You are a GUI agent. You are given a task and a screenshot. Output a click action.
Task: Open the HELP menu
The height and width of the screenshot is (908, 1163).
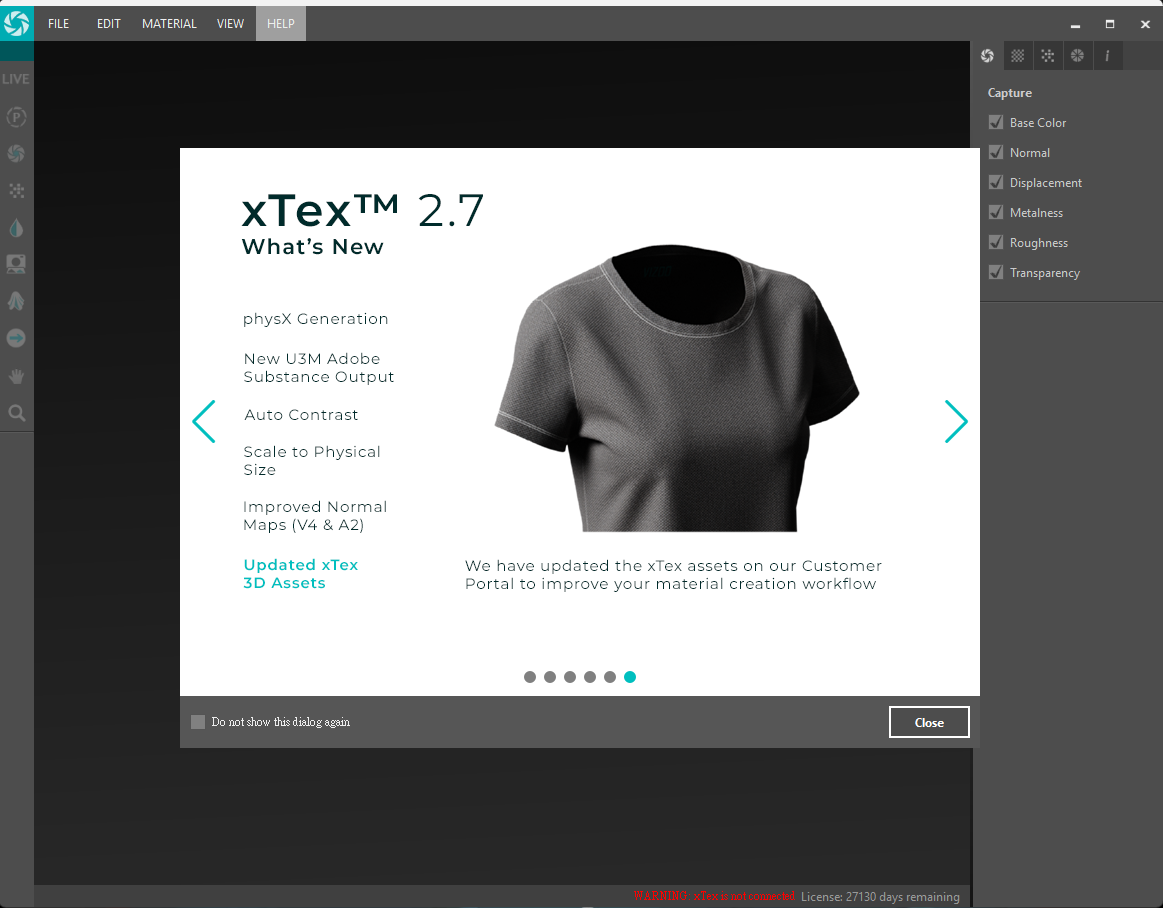(281, 24)
